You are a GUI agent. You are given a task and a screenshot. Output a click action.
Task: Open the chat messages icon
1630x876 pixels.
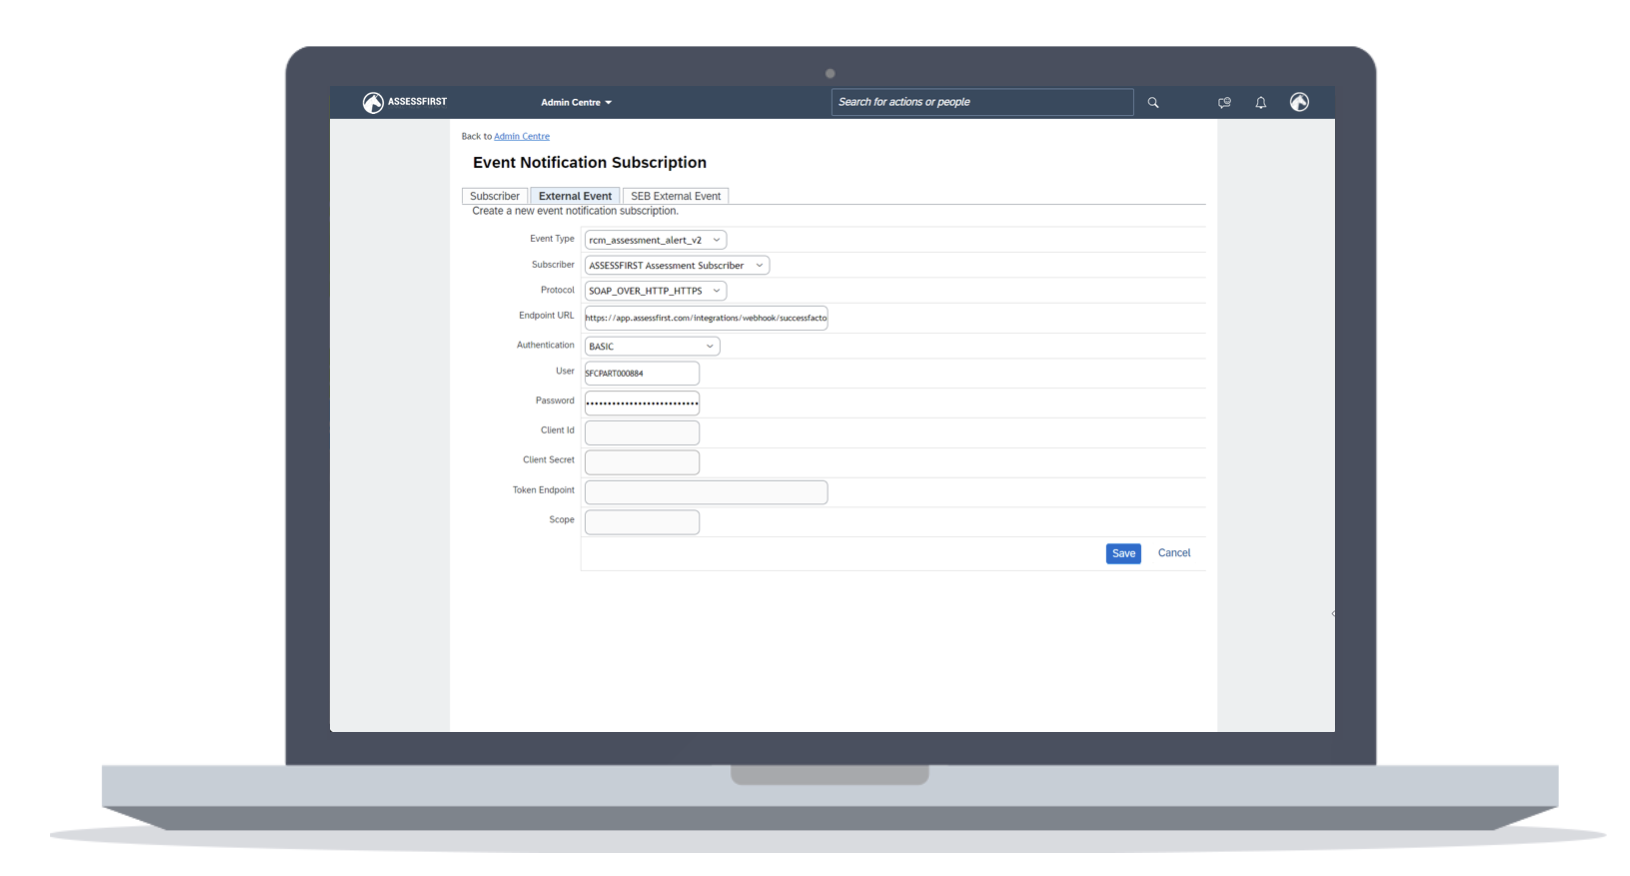pyautogui.click(x=1224, y=102)
